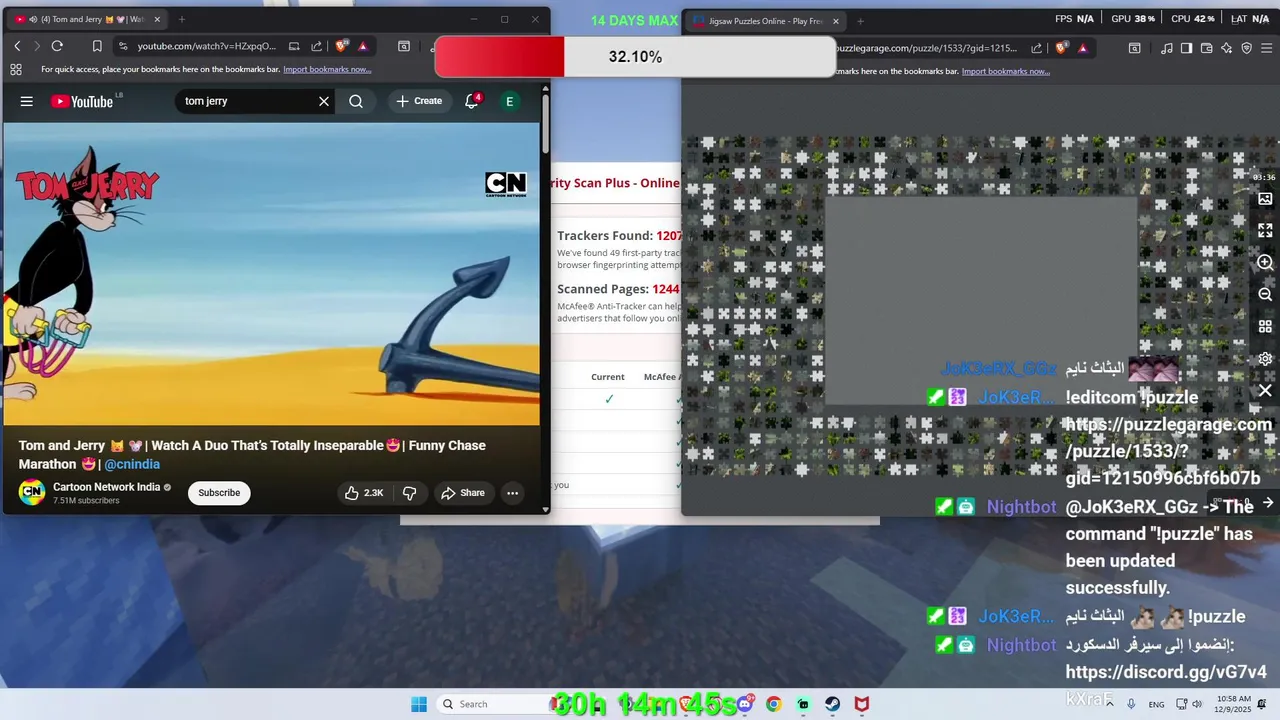Show the puzzle preview image icon
Image resolution: width=1280 pixels, height=720 pixels.
[1265, 199]
